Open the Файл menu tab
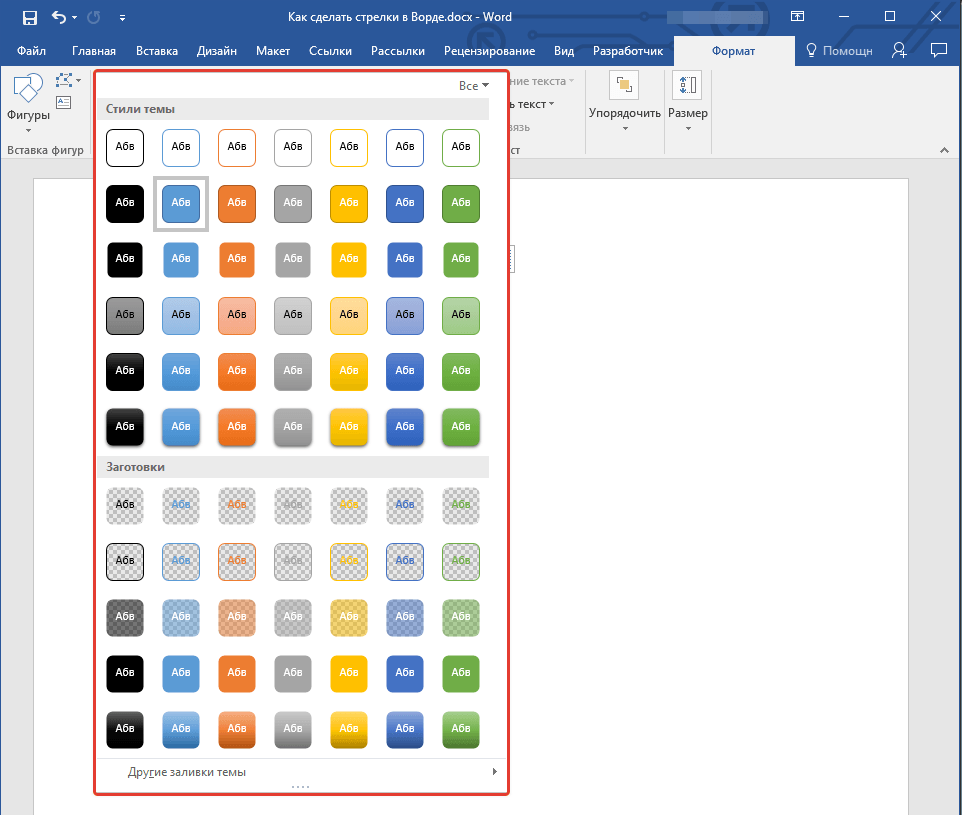Screen dimensions: 962x815 click(x=31, y=51)
